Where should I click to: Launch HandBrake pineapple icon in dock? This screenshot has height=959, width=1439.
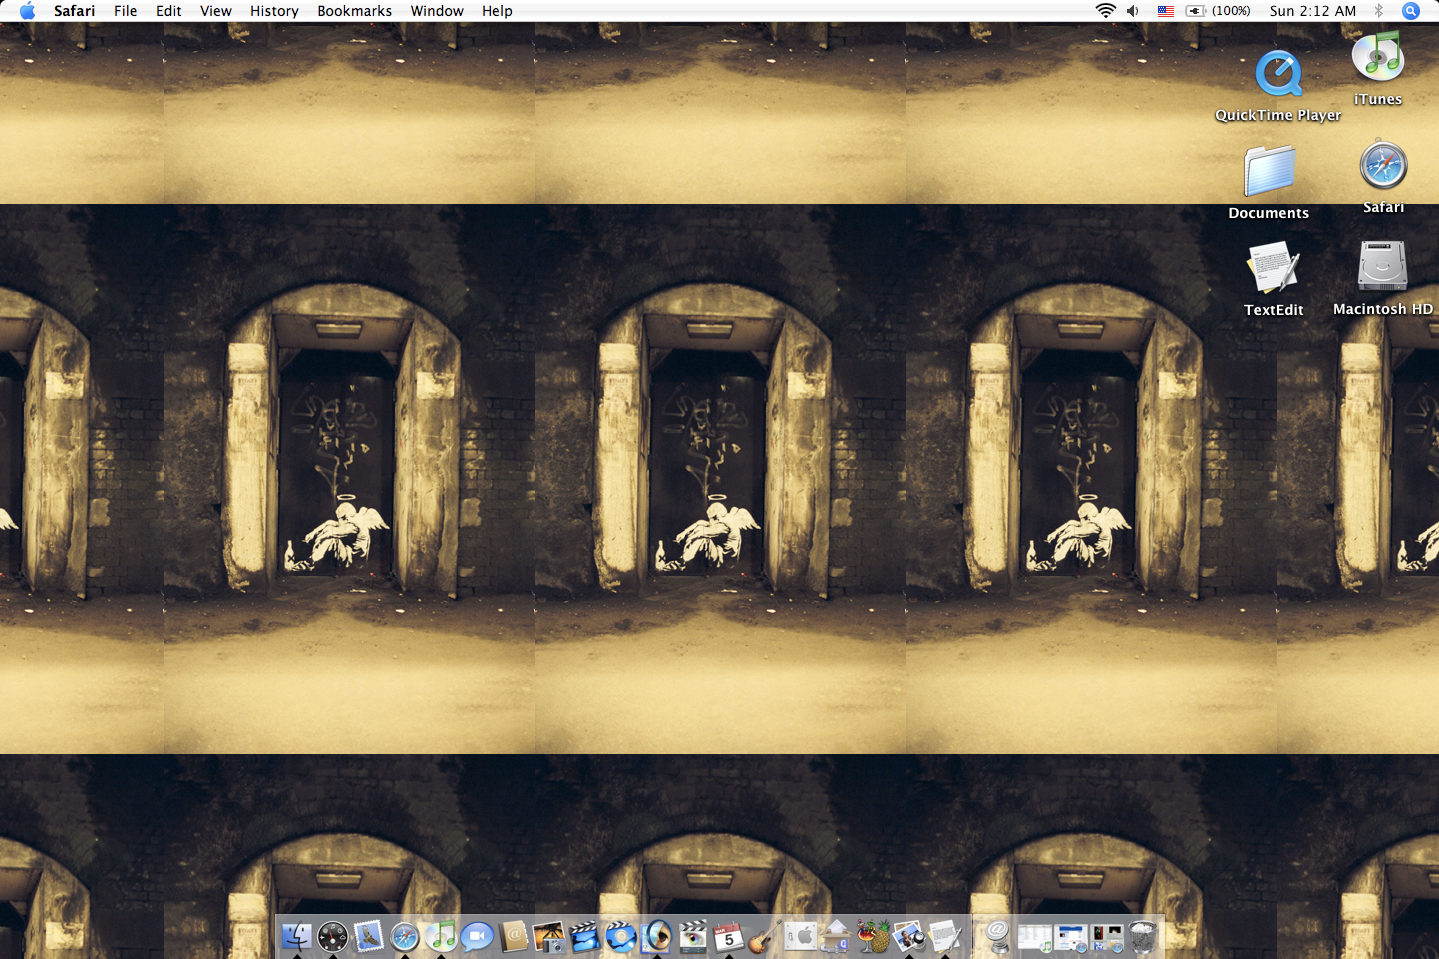873,936
